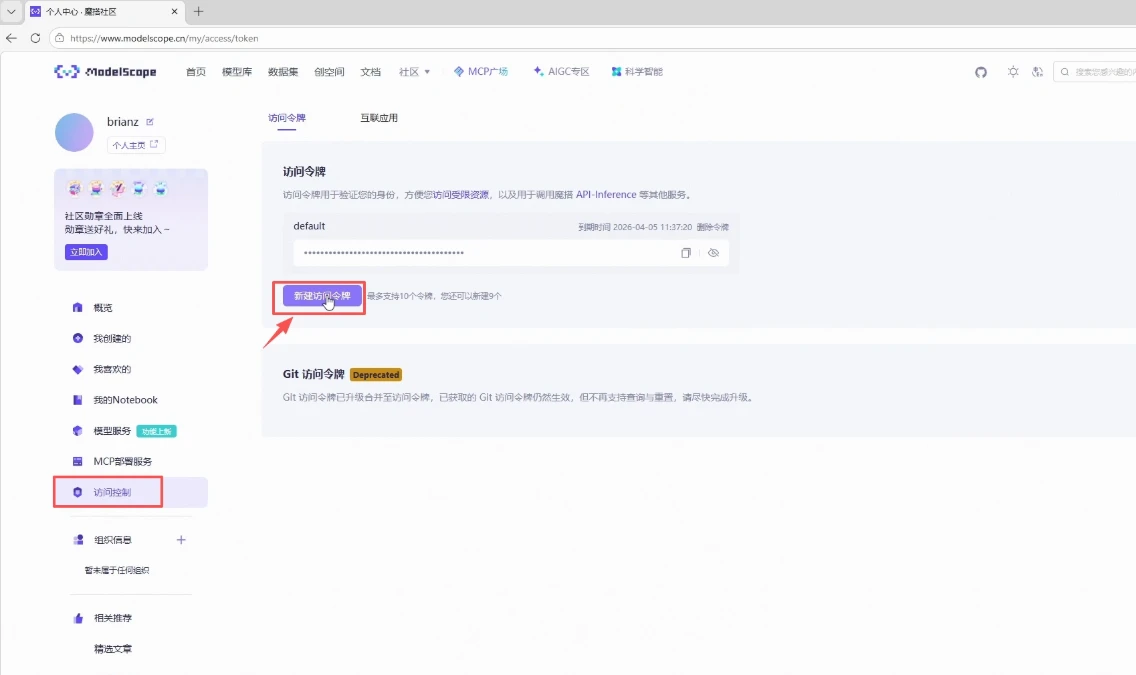The width and height of the screenshot is (1136, 675).
Task: Open the ModelScope GitHub icon
Action: point(980,71)
